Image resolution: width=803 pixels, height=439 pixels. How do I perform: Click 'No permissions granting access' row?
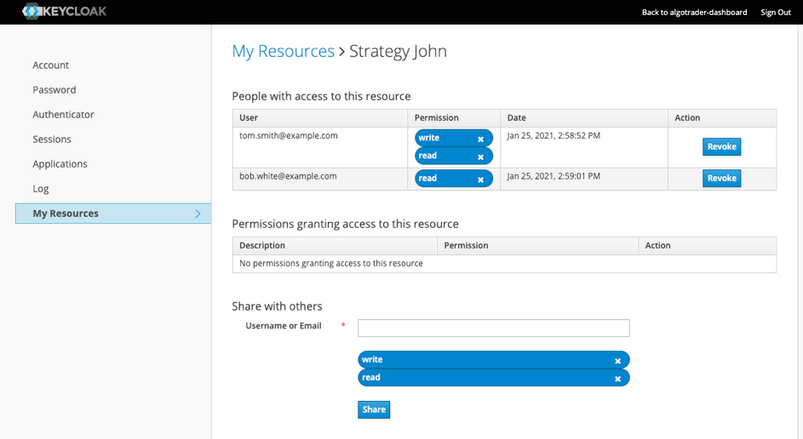pos(504,263)
